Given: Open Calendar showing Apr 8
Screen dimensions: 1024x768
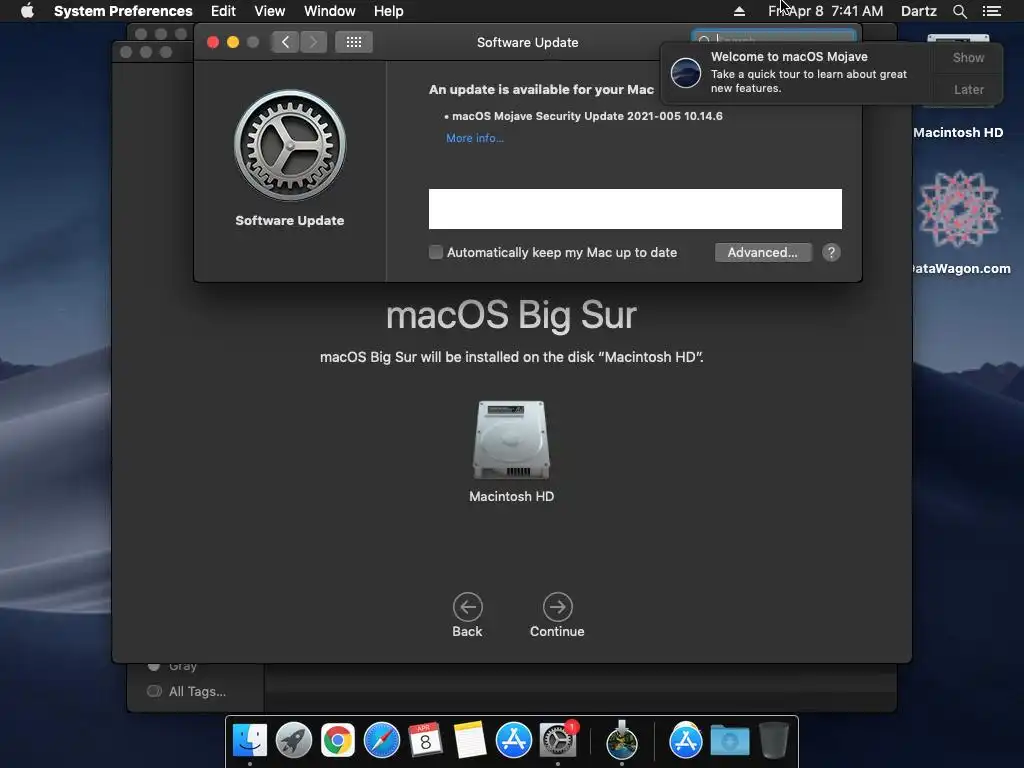Looking at the screenshot, I should pos(425,741).
